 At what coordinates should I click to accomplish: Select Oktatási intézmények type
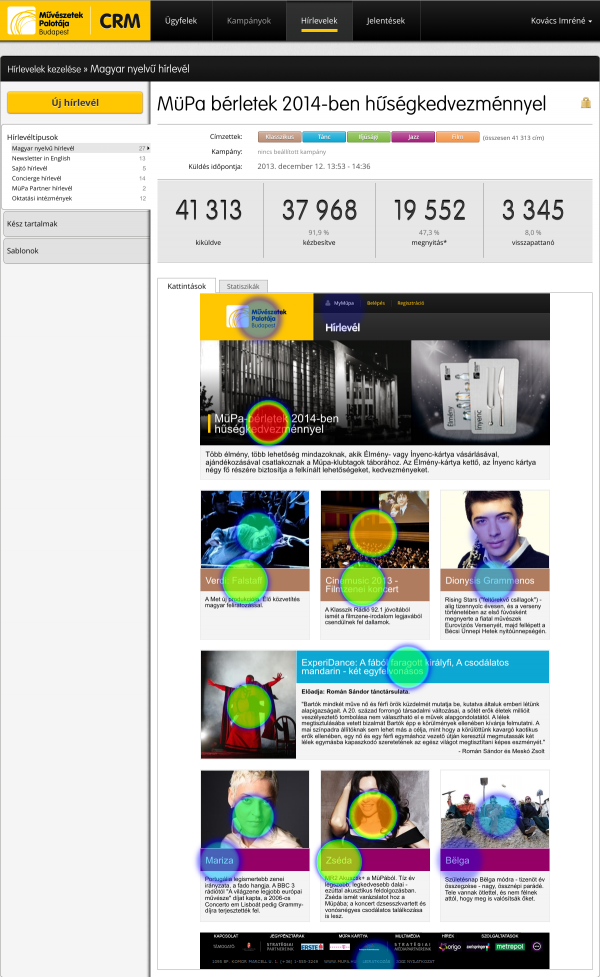pyautogui.click(x=42, y=198)
